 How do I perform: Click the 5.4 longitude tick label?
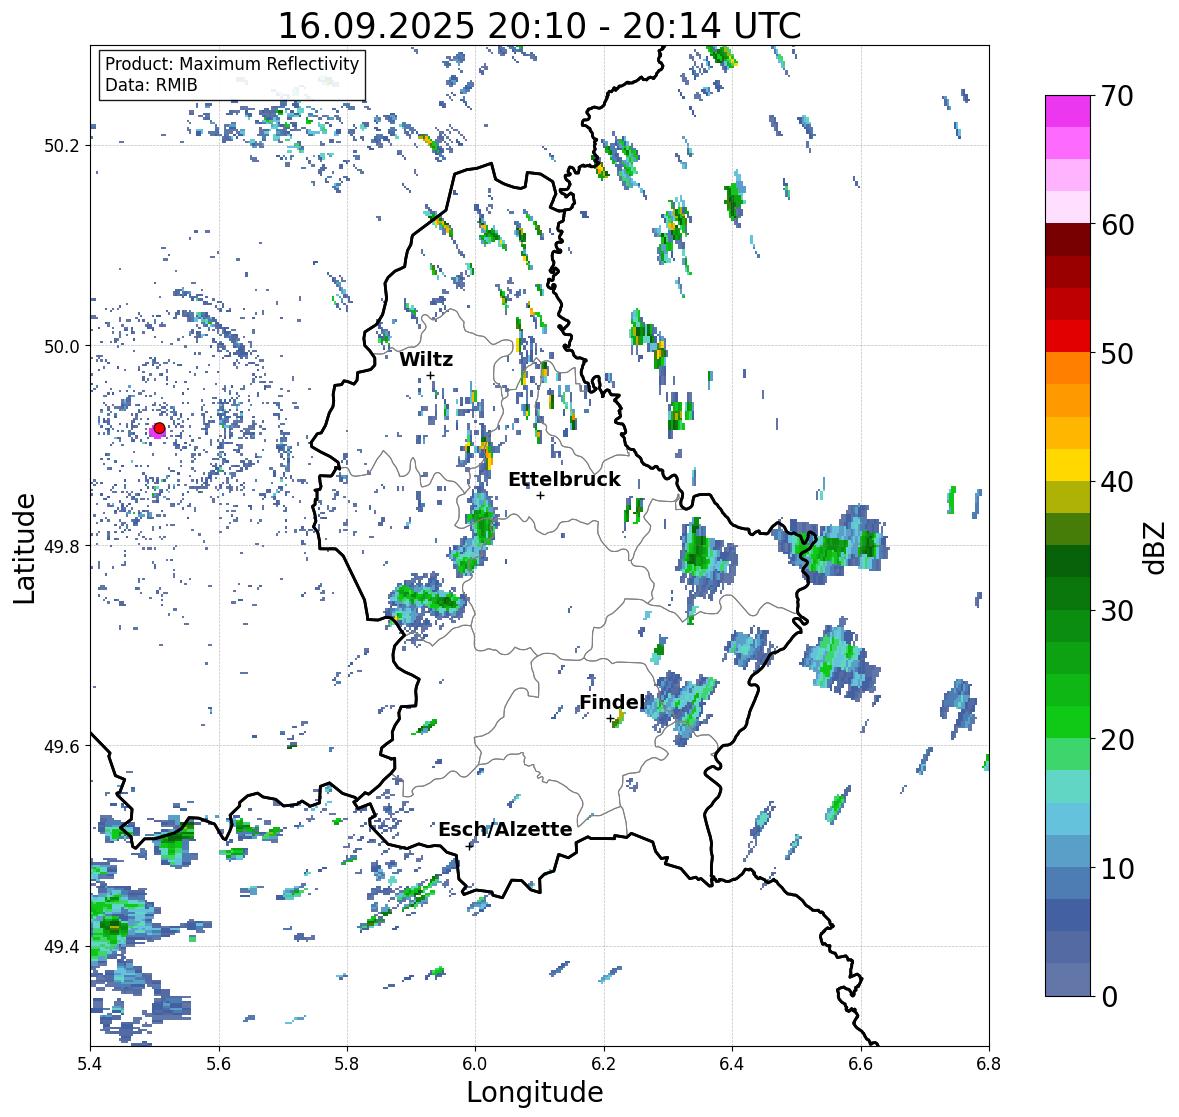[x=90, y=1063]
